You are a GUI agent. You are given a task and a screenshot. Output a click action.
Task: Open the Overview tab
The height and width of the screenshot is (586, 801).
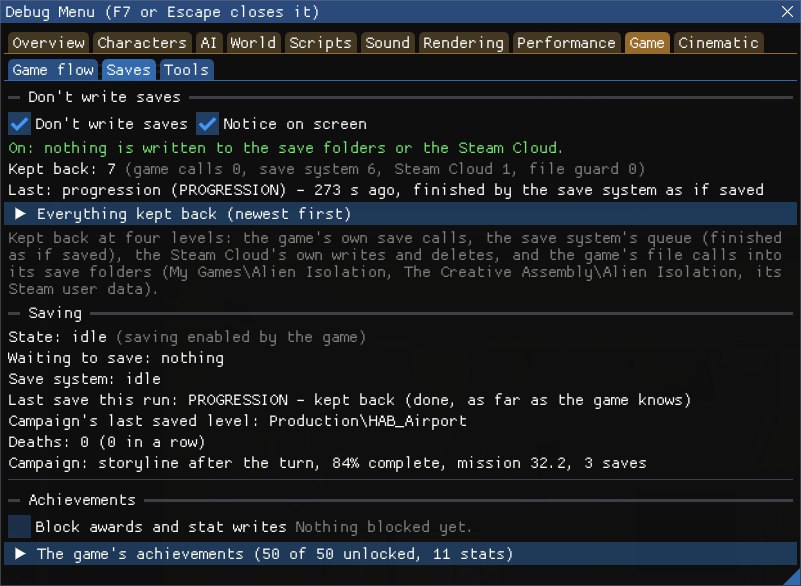click(49, 43)
